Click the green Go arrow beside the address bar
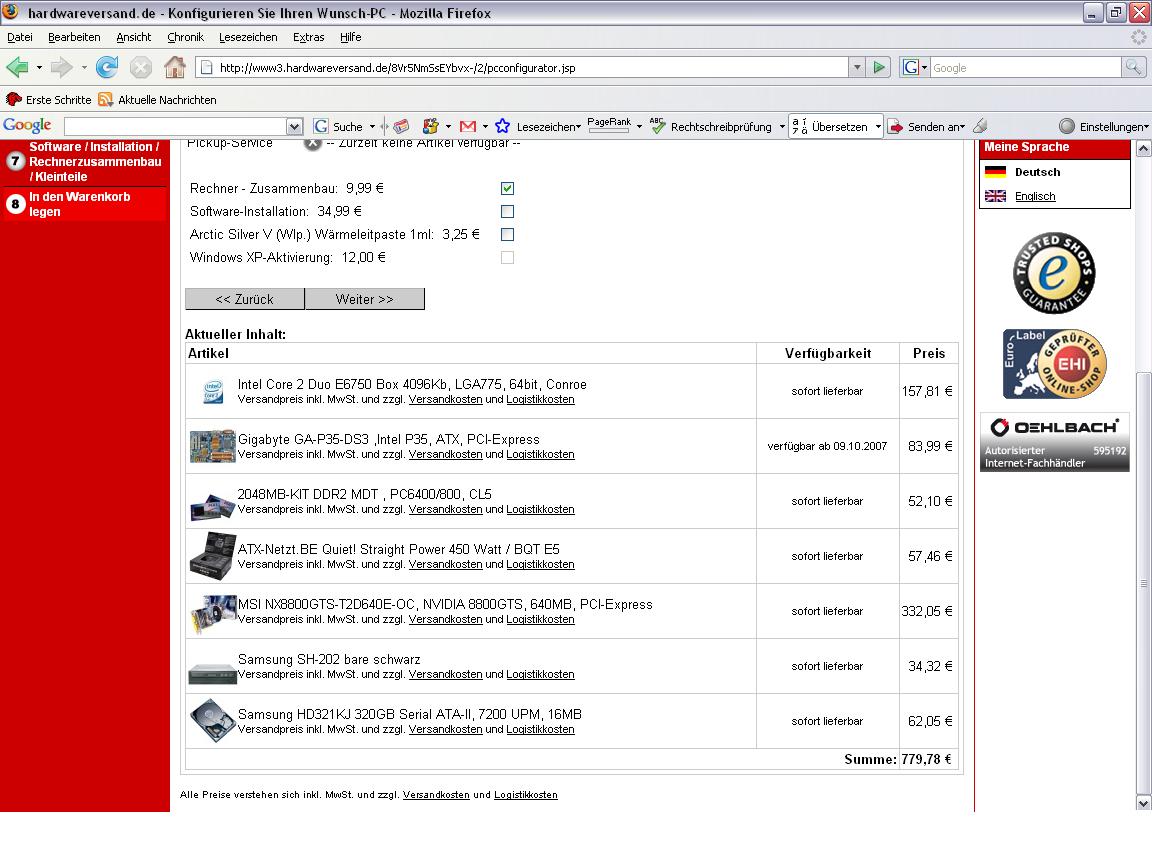The image size is (1152, 864). pos(879,68)
